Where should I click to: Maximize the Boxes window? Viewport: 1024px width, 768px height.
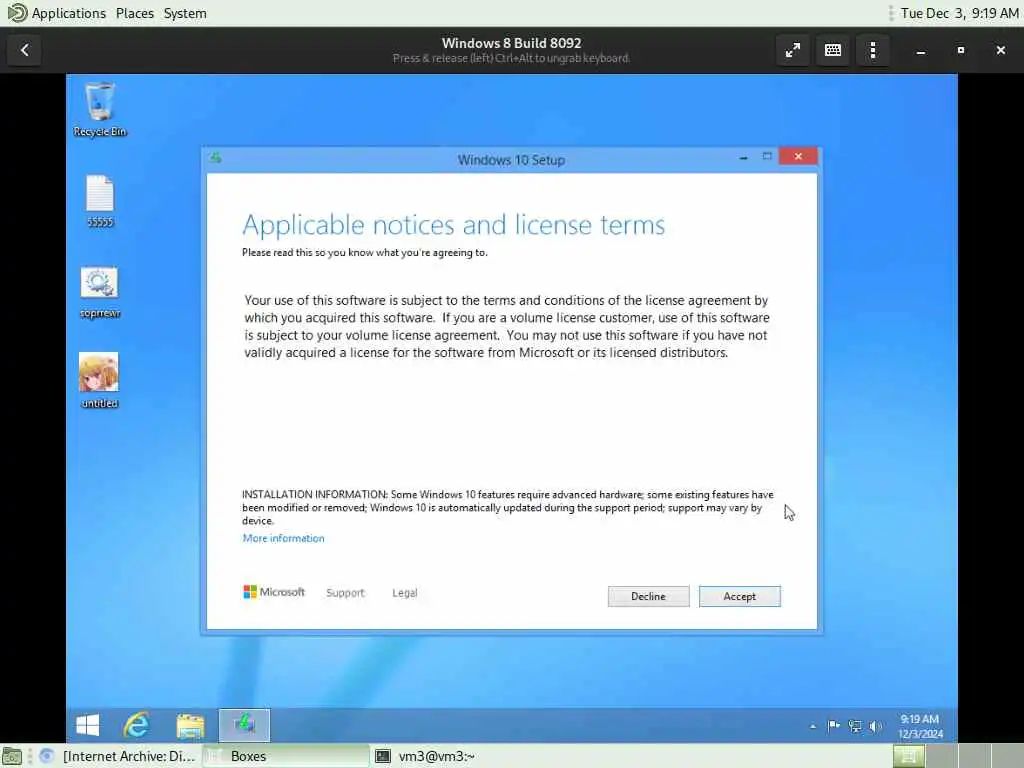[961, 50]
